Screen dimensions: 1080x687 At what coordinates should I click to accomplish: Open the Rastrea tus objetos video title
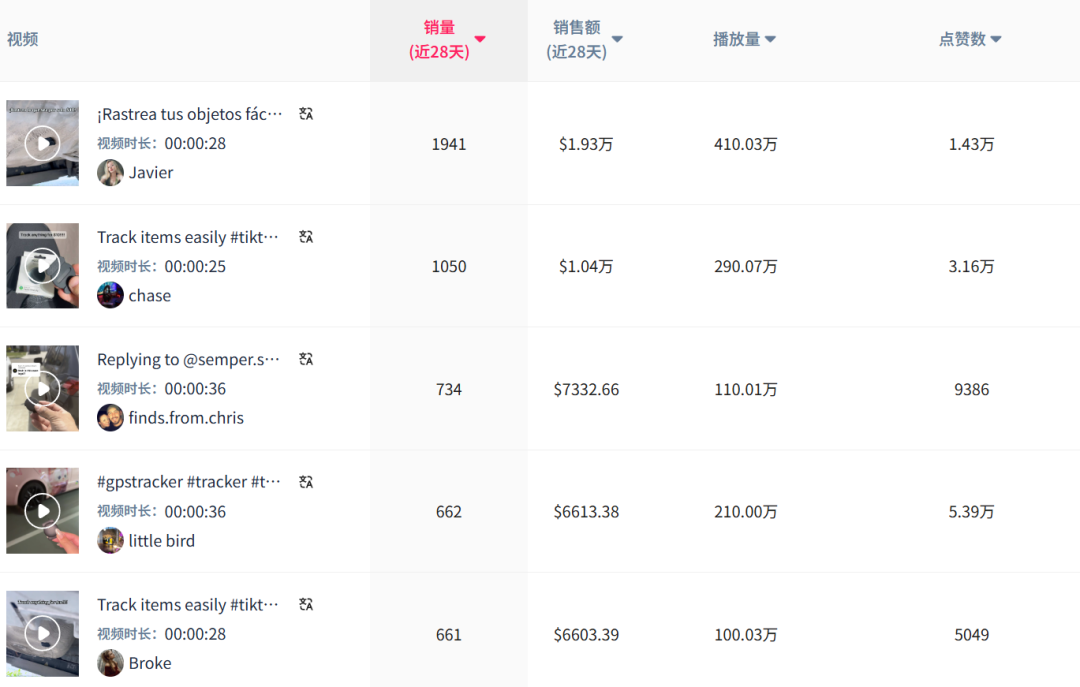pyautogui.click(x=189, y=114)
